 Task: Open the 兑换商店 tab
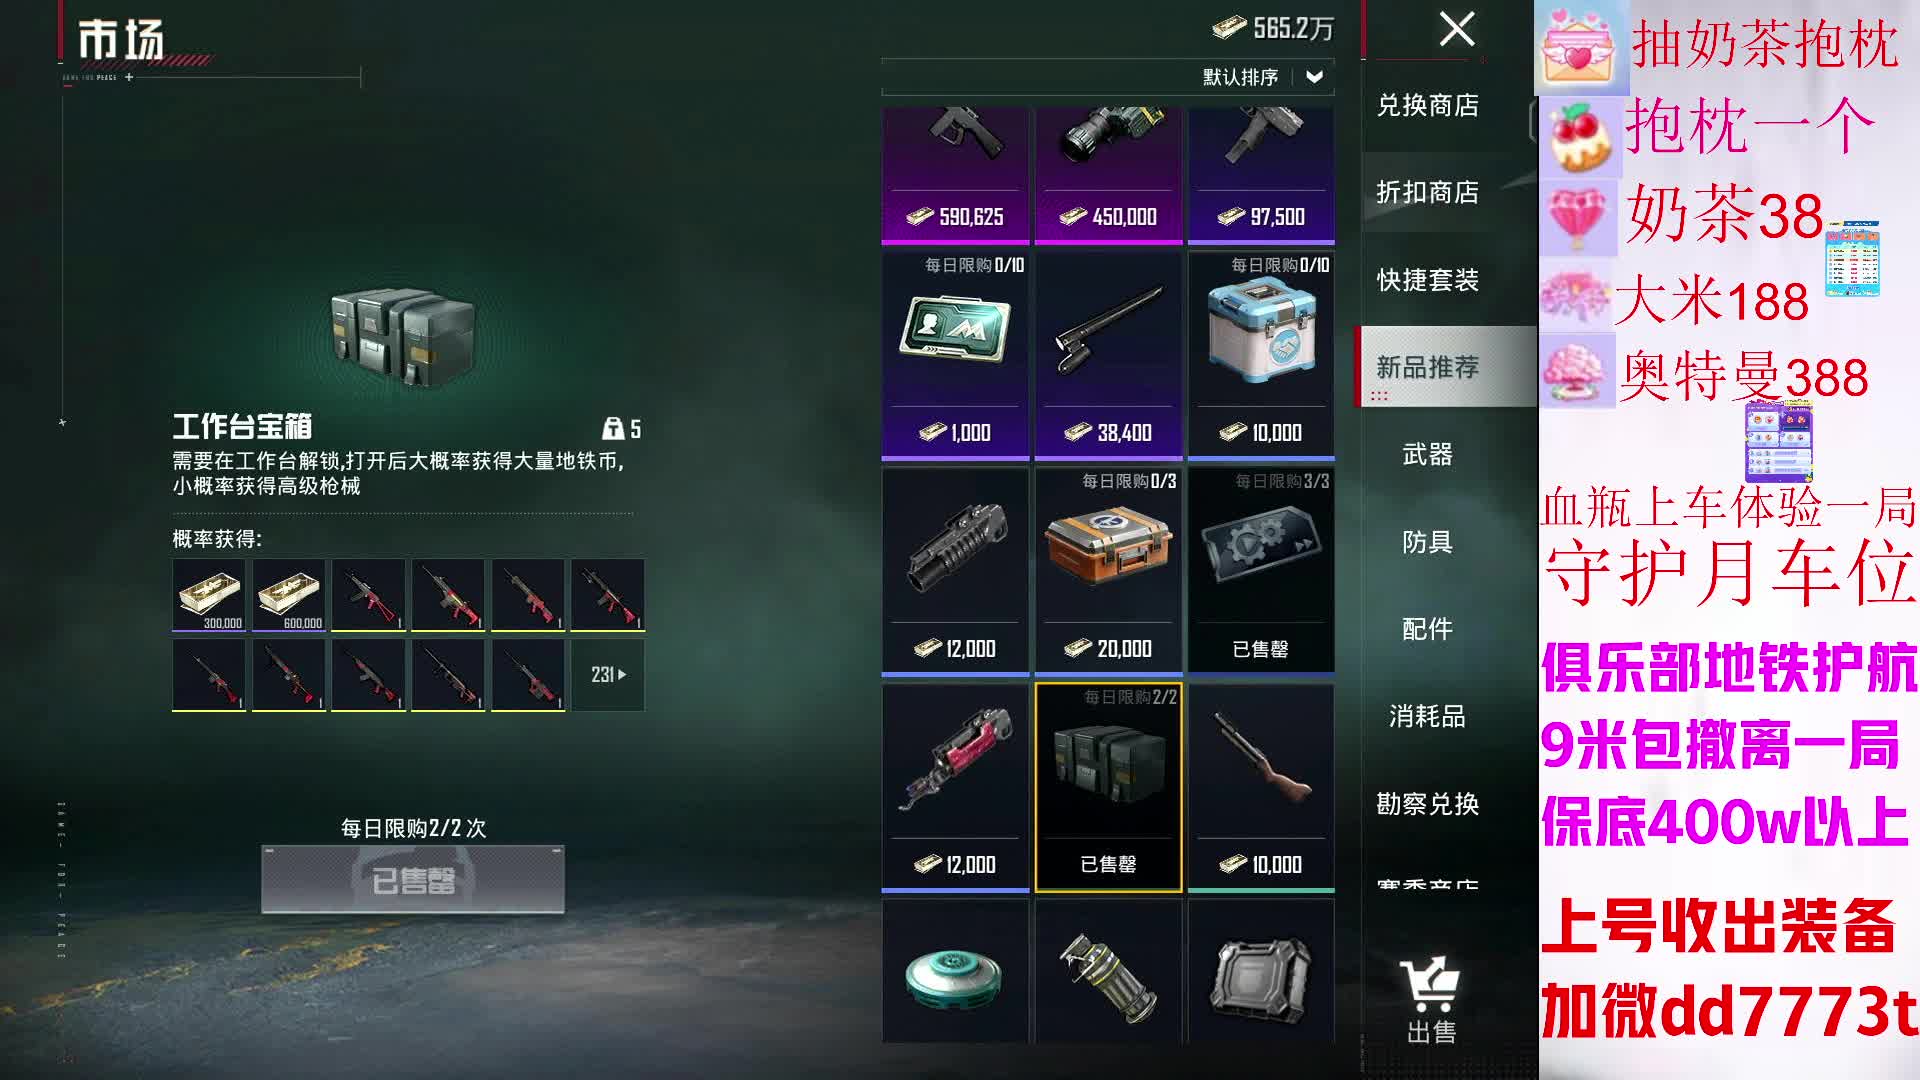click(x=1428, y=105)
